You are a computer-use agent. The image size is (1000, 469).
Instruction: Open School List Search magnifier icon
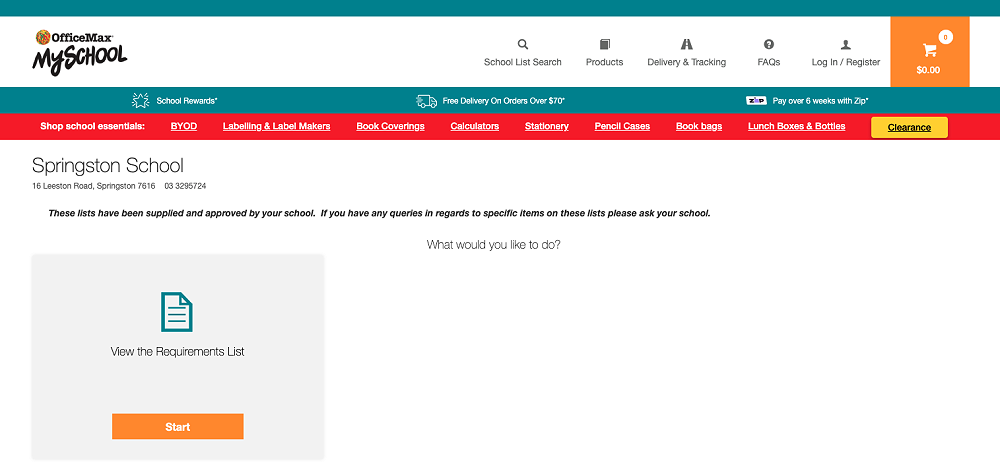click(522, 45)
